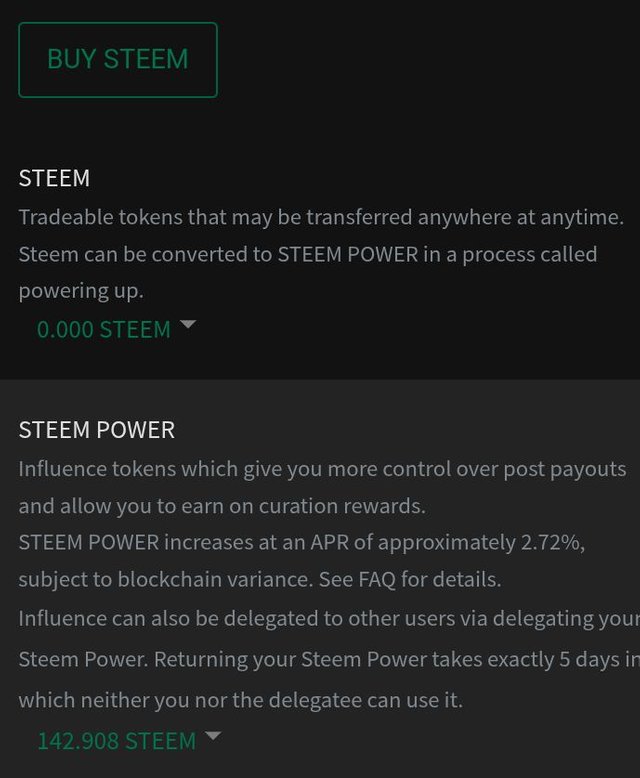Click the word "anytime" in STEEM description
The height and width of the screenshot is (778, 640).
[578, 217]
